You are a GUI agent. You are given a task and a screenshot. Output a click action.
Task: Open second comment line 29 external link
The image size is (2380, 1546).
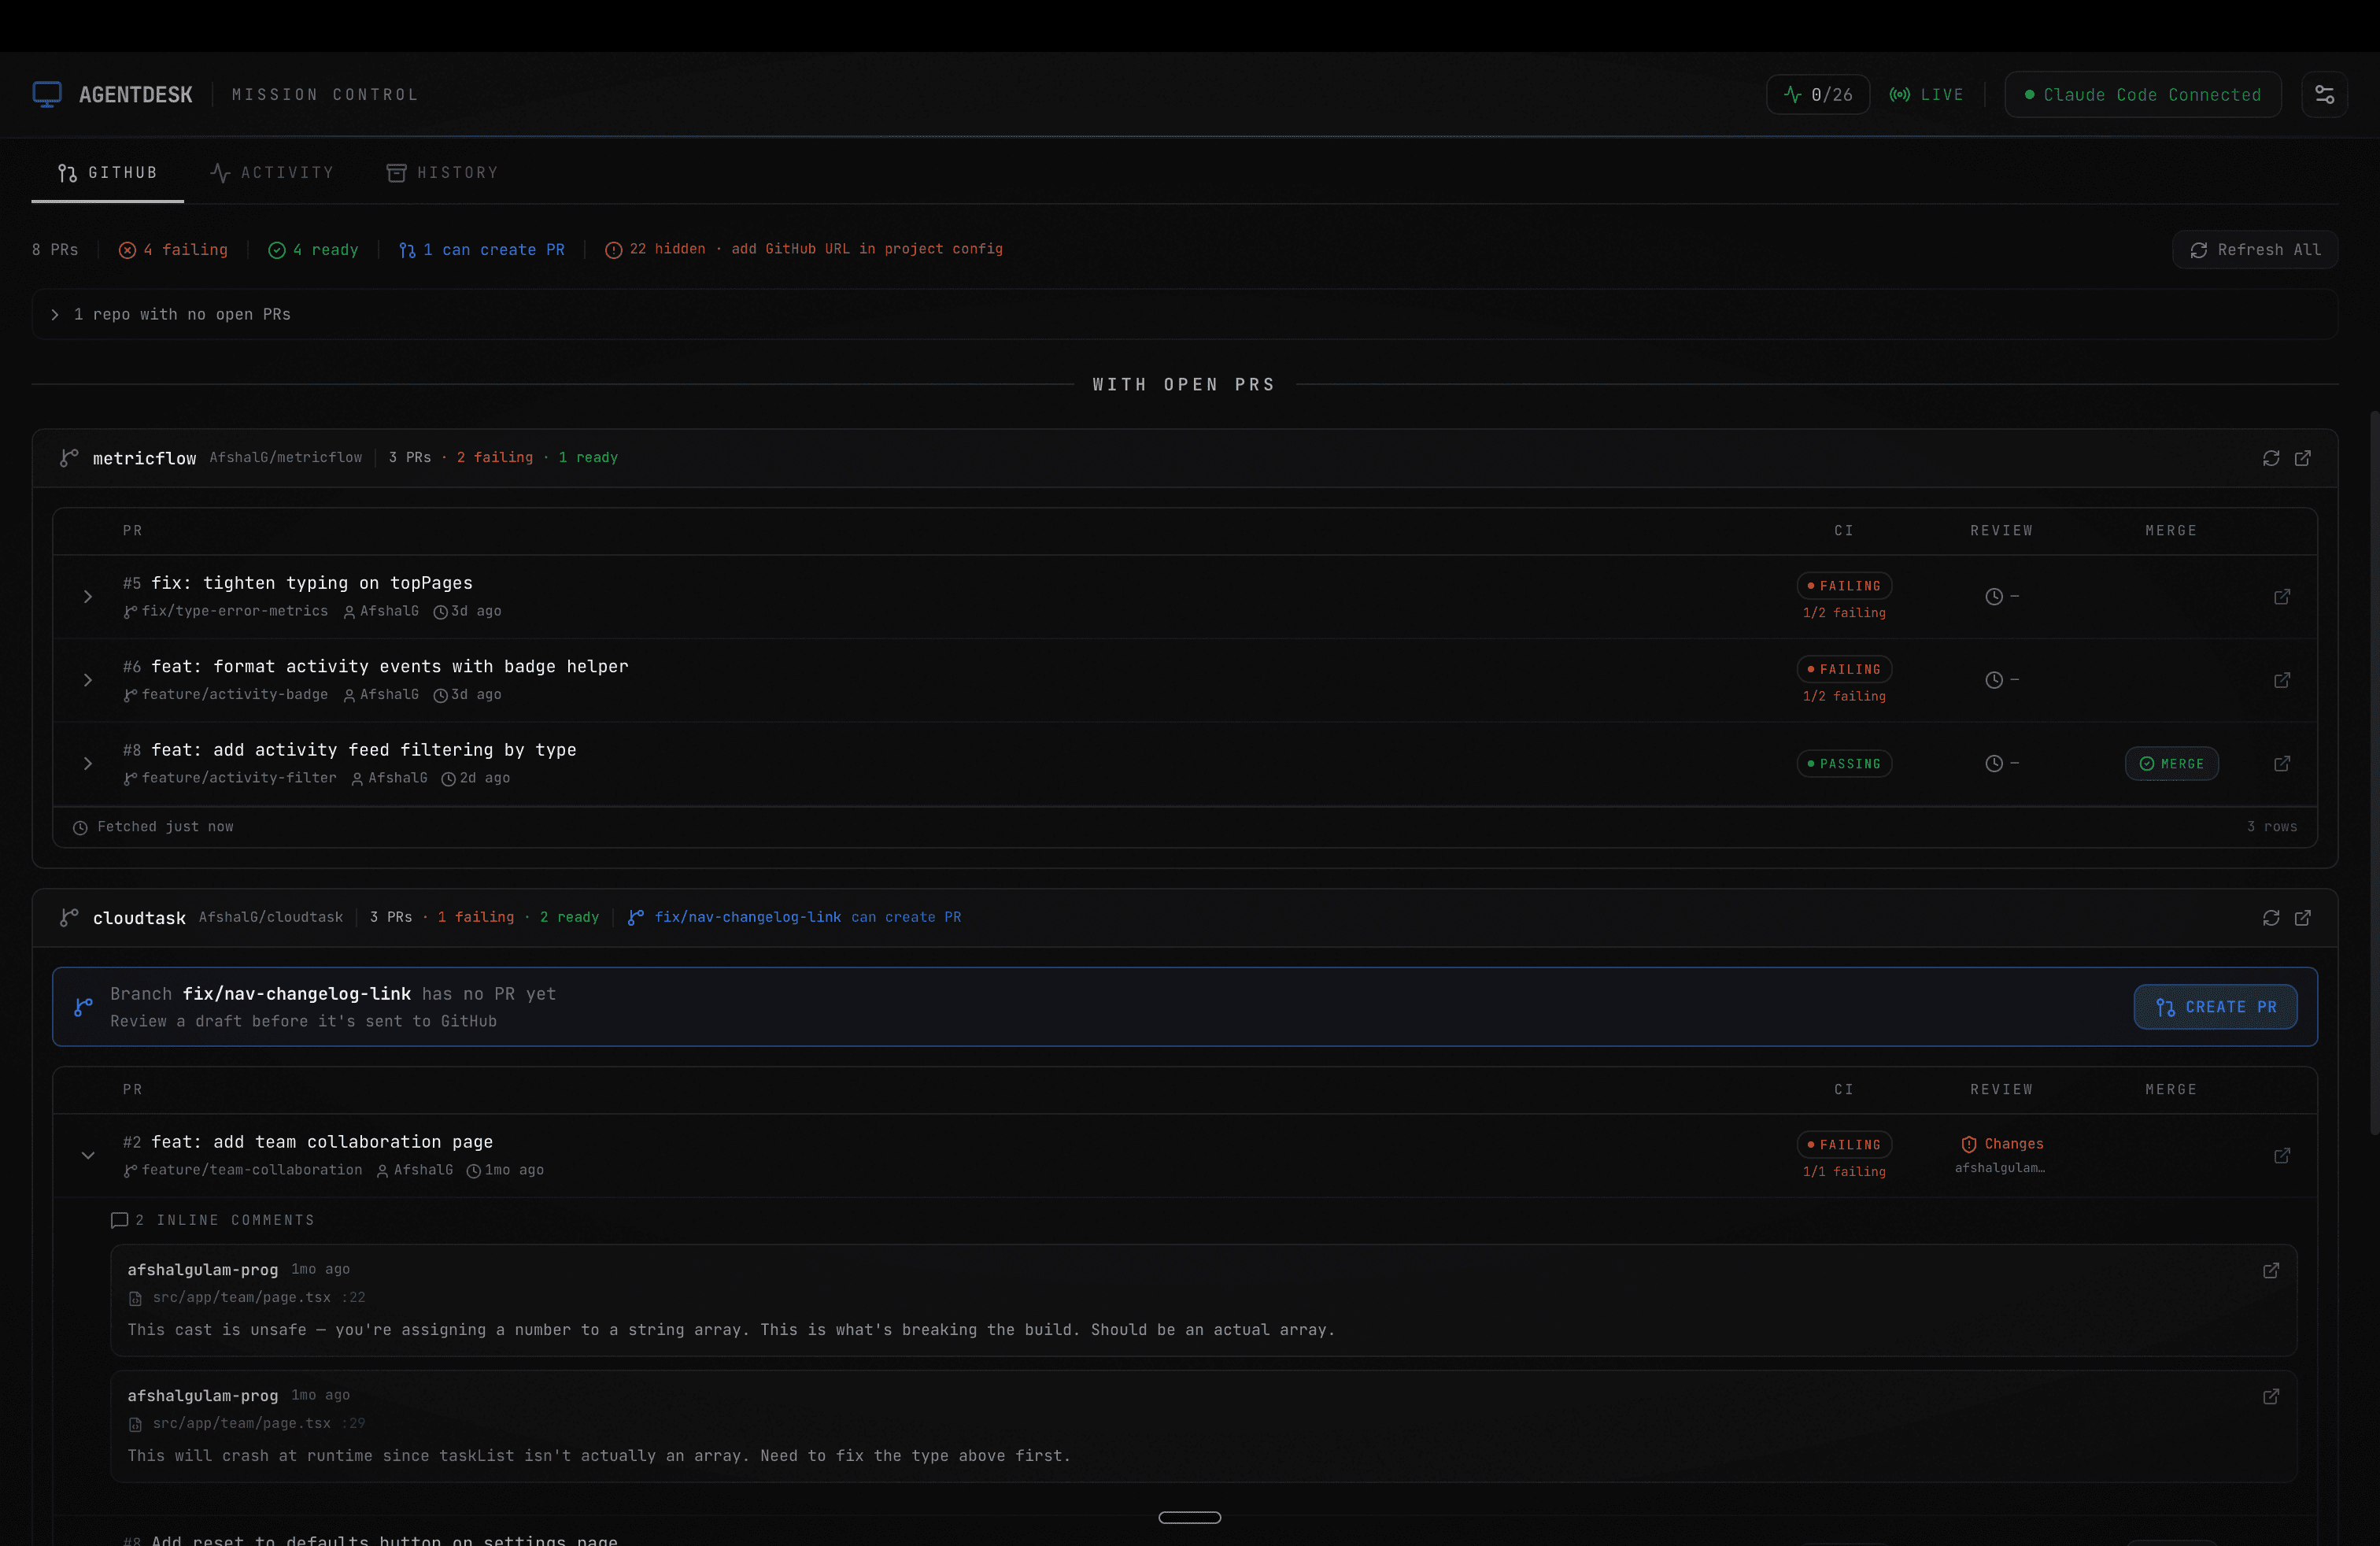coord(2271,1396)
